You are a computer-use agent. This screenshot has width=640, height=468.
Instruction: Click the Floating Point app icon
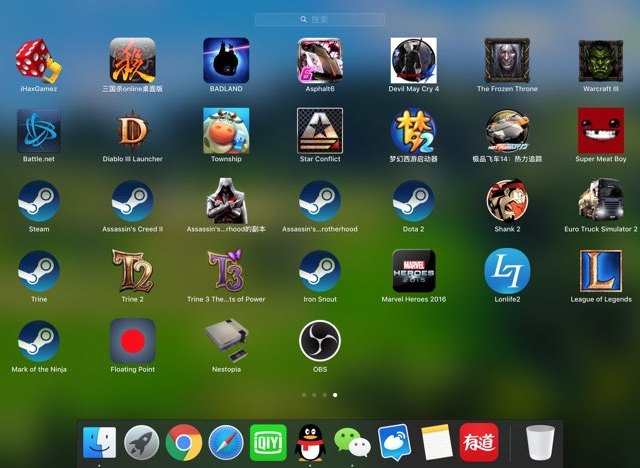tap(132, 341)
